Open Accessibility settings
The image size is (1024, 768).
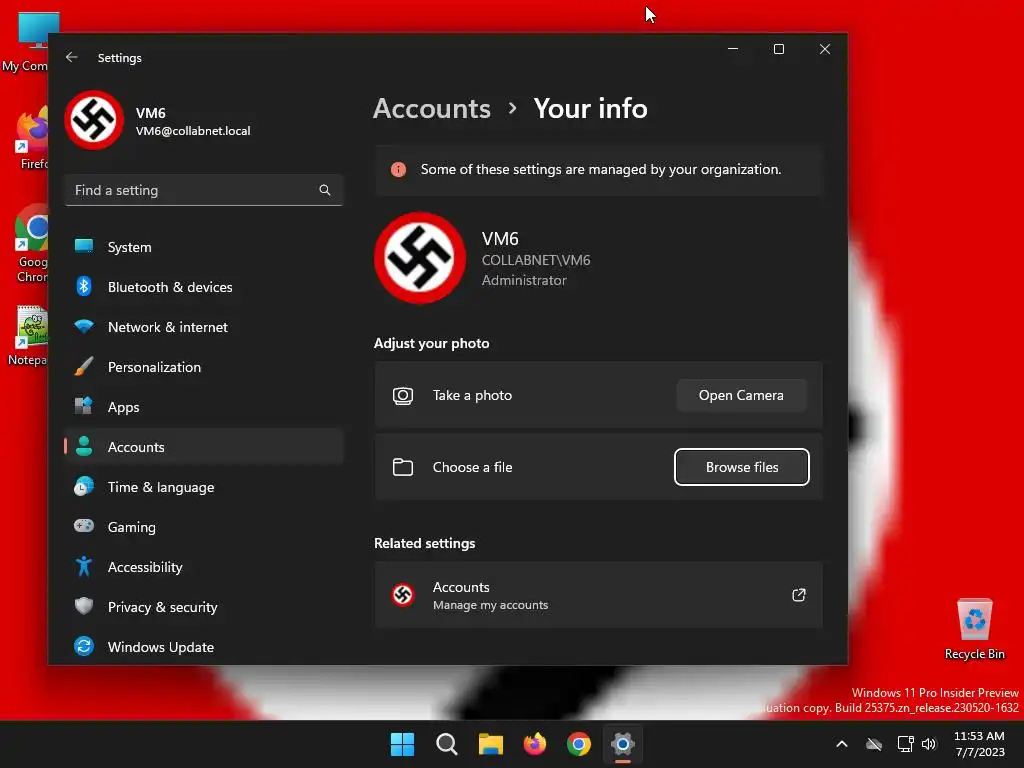[204, 567]
